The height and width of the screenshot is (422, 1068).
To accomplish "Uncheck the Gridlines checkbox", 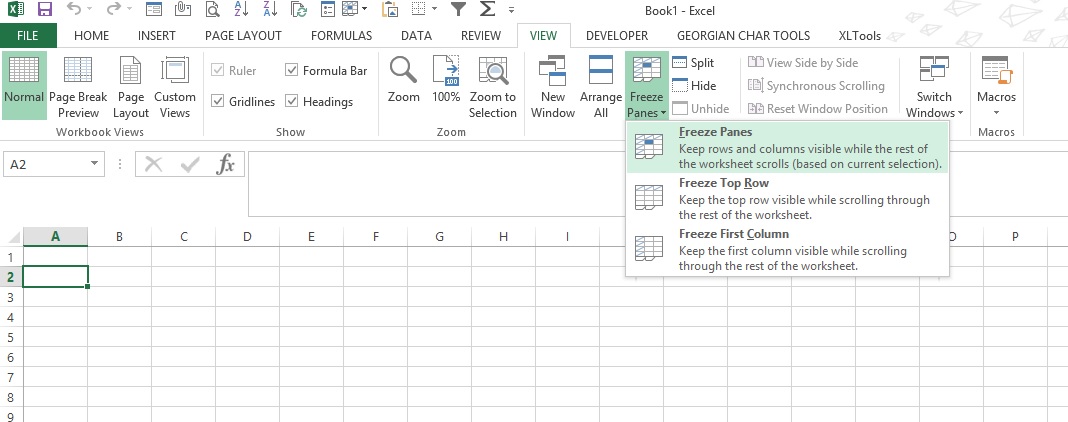I will click(218, 101).
